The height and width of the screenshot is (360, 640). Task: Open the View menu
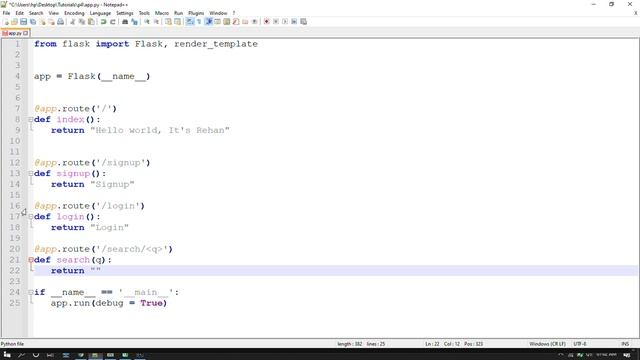[53, 13]
